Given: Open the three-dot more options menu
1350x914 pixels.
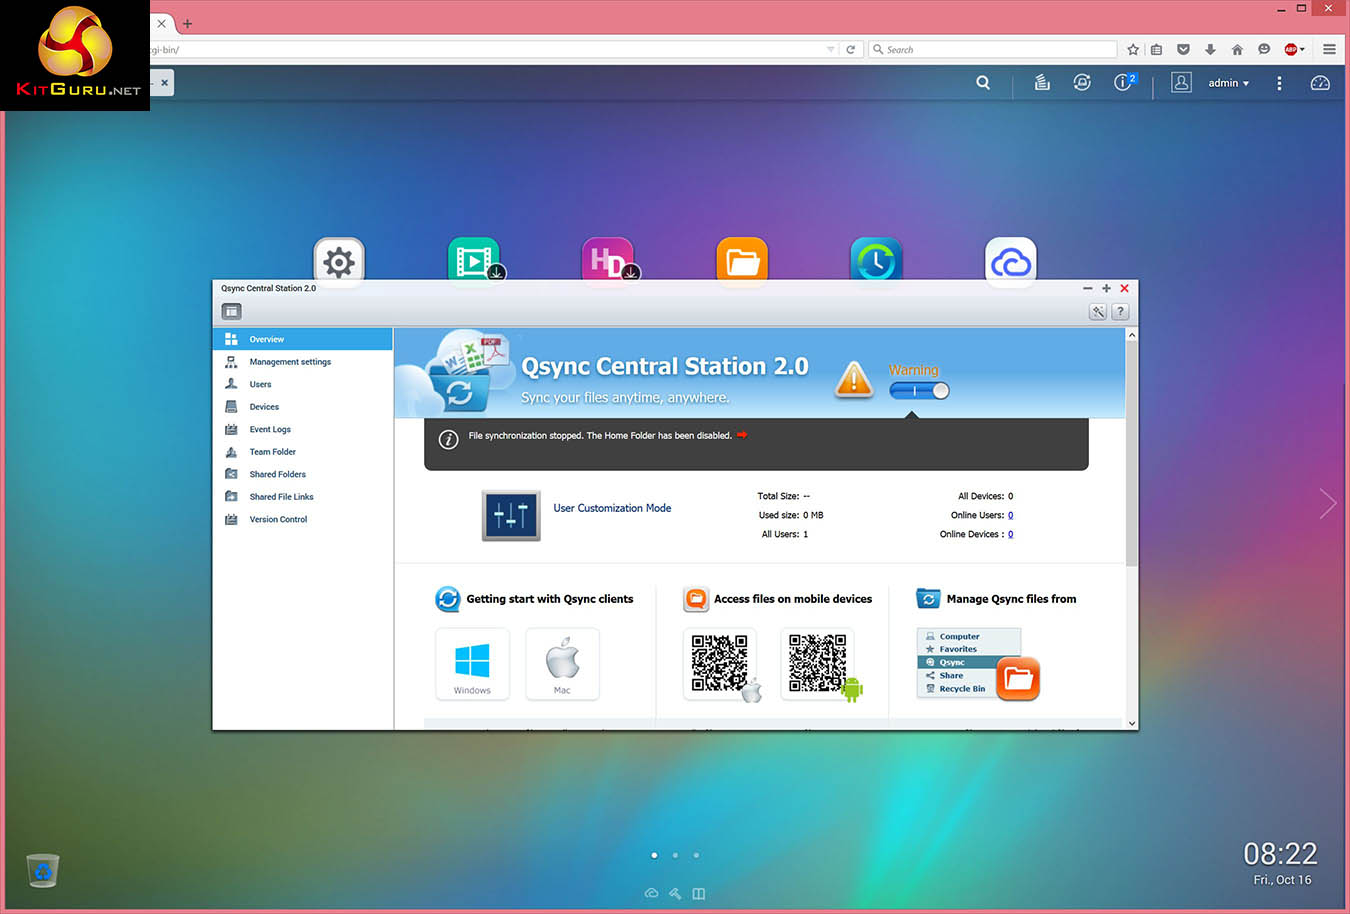Looking at the screenshot, I should 1279,83.
